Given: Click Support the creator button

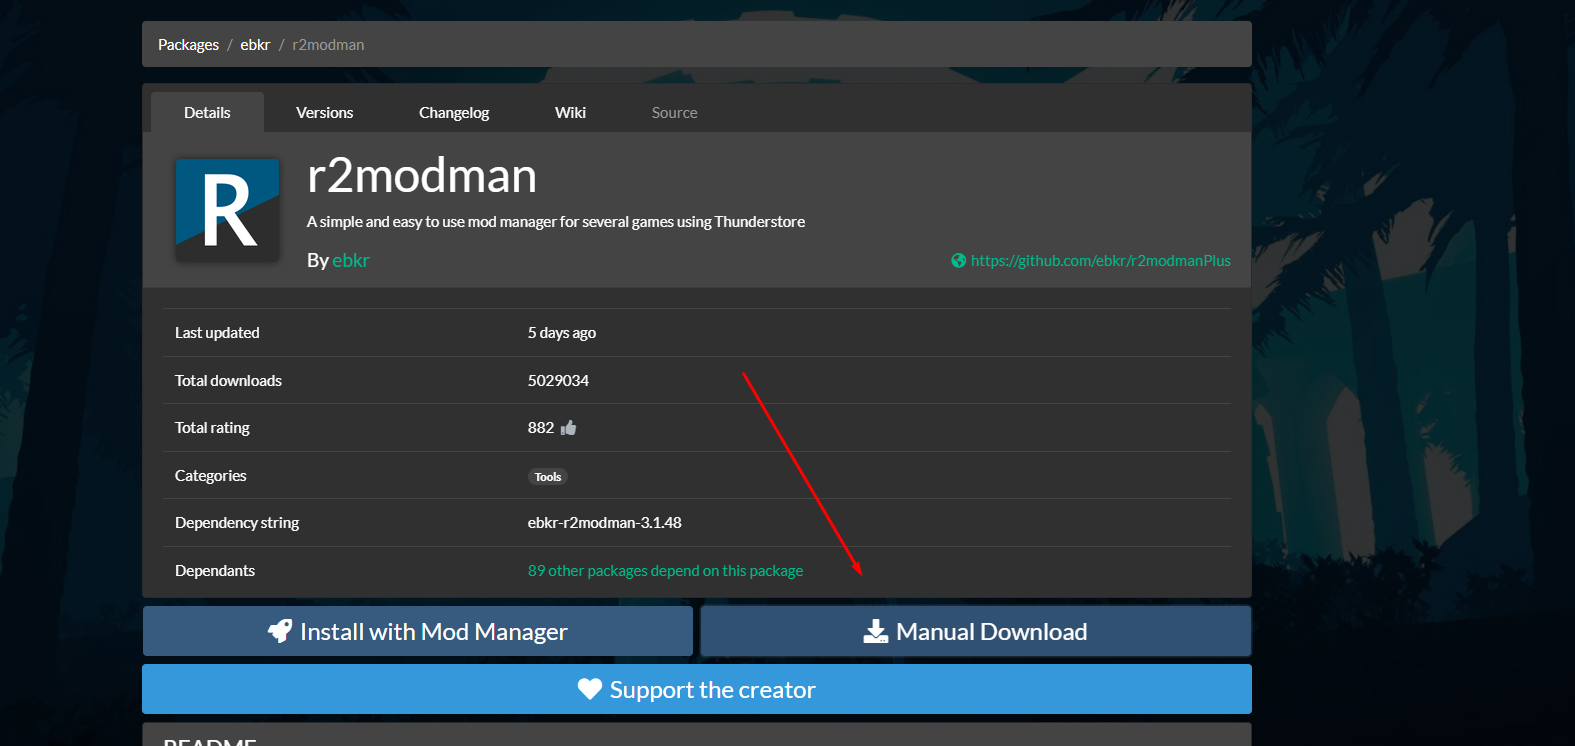Looking at the screenshot, I should tap(697, 689).
